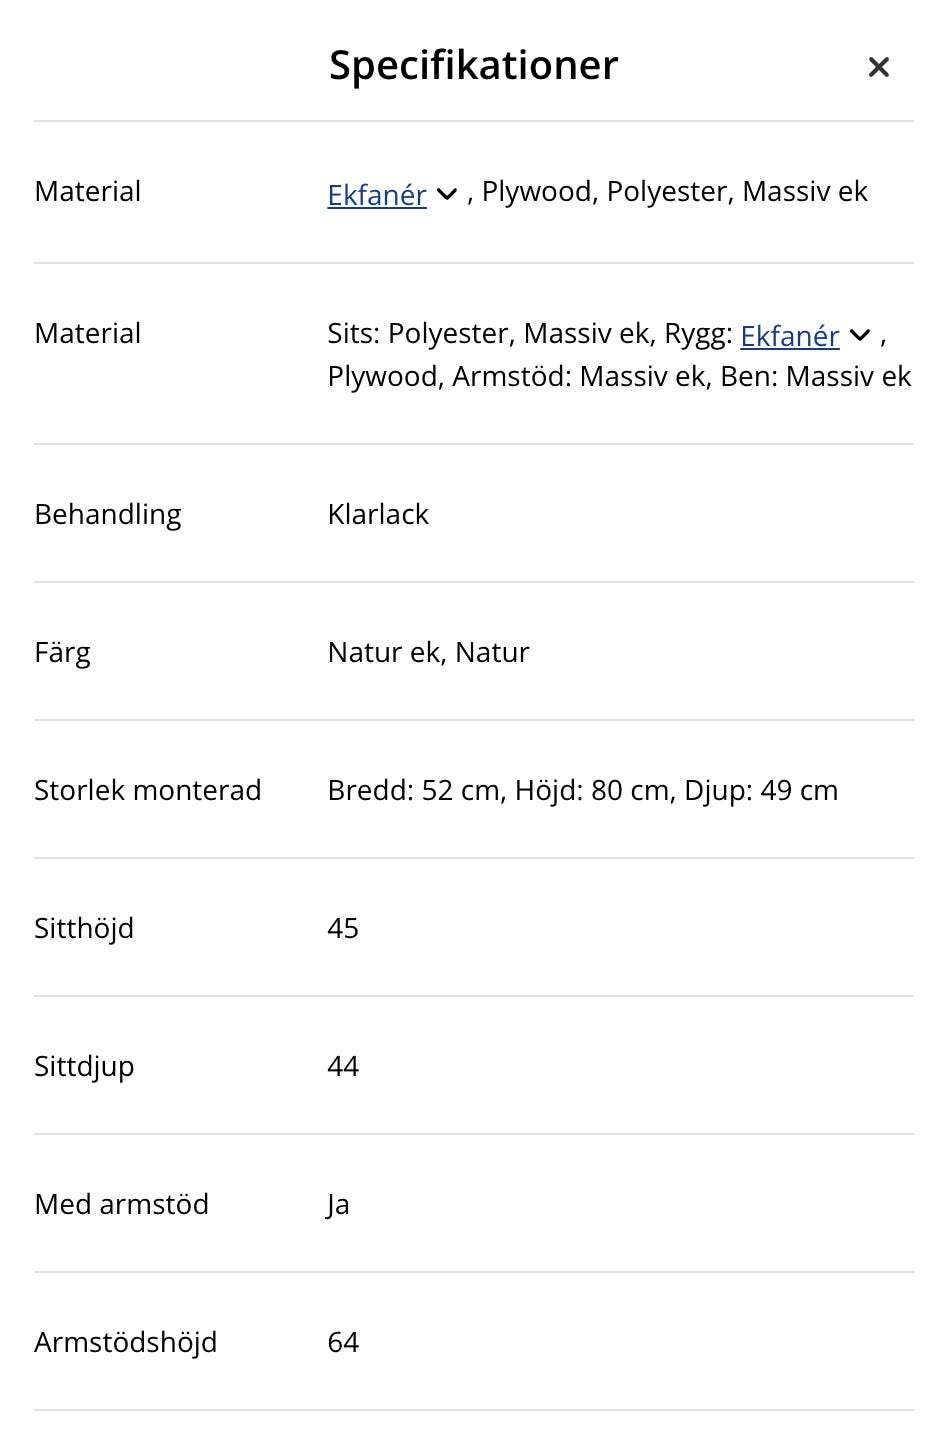Expand chevron next to Rygg Ekfanér
This screenshot has height=1432, width=950.
click(860, 336)
